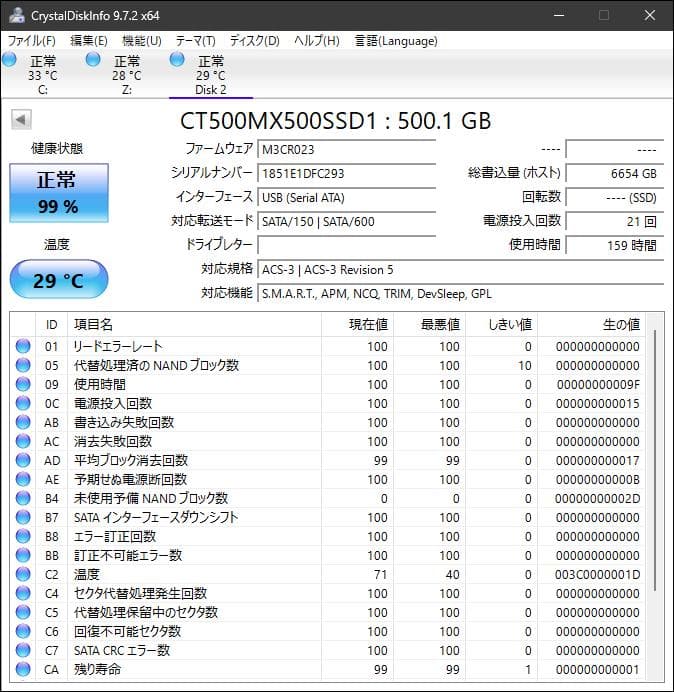Click the しきい値 column header
The height and width of the screenshot is (692, 674).
coord(501,325)
